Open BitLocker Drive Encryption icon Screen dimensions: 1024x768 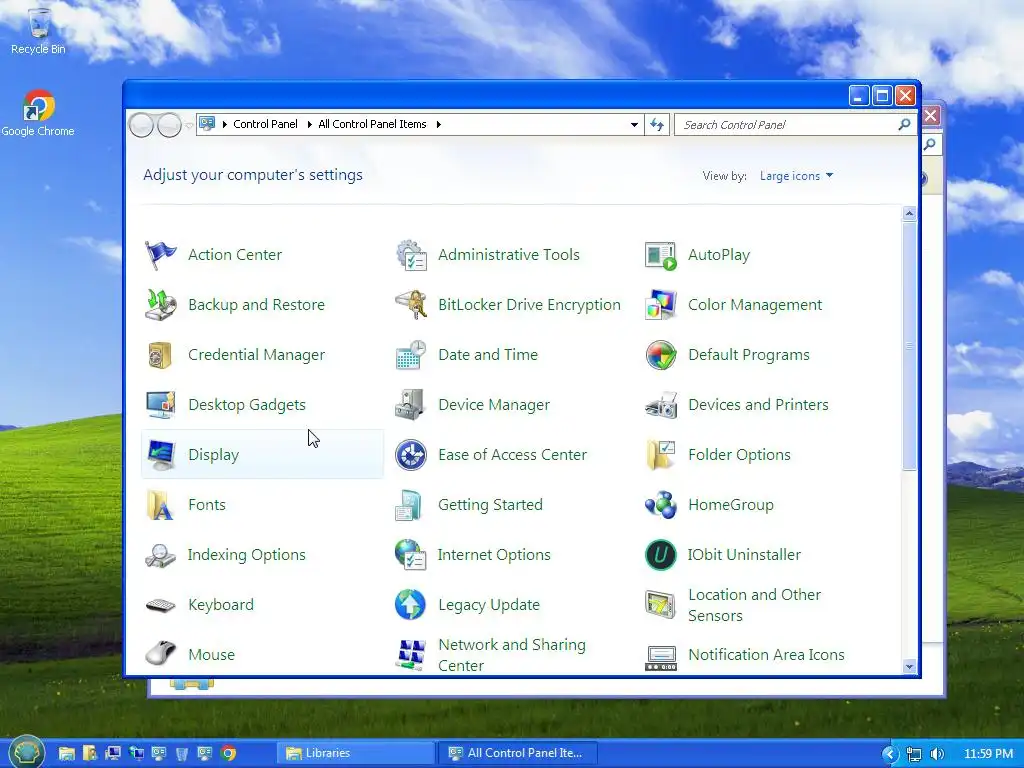click(411, 305)
